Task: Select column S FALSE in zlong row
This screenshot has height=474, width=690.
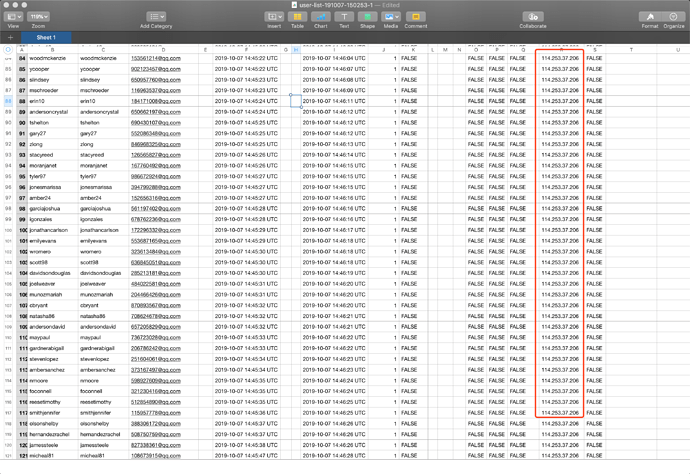Action: click(595, 144)
